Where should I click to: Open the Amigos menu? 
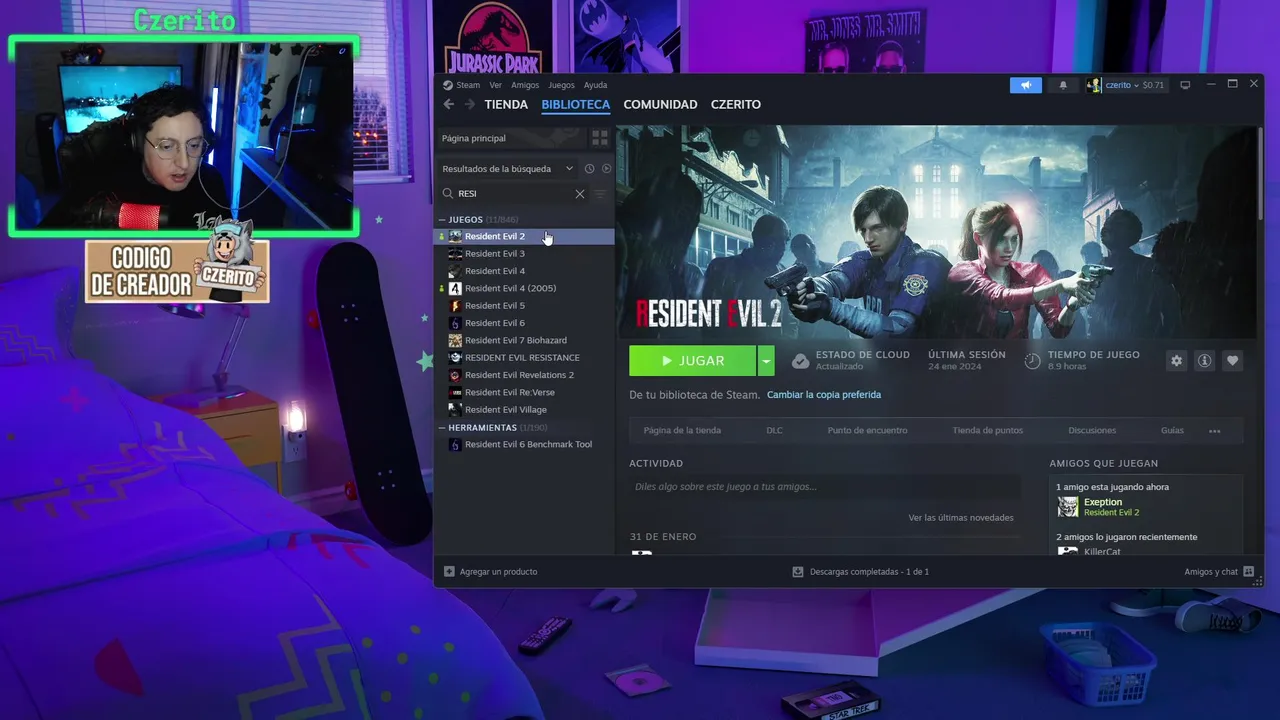[525, 85]
